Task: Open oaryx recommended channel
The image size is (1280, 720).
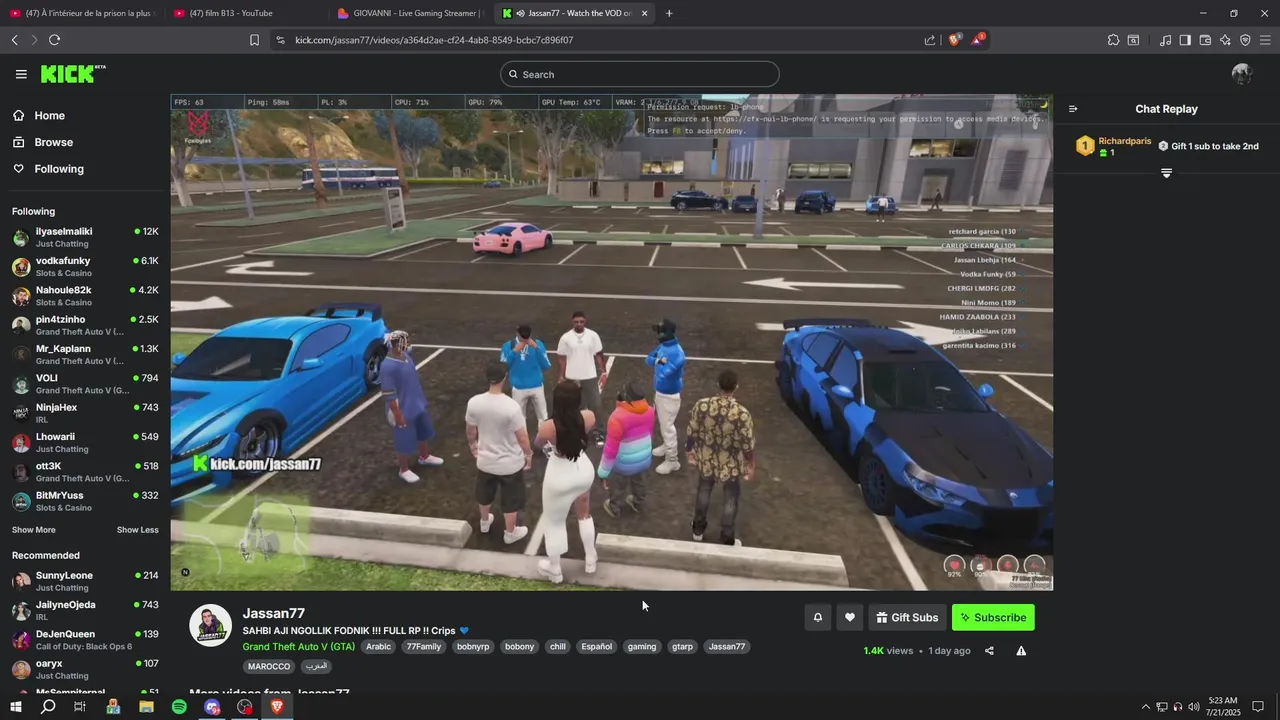Action: pyautogui.click(x=85, y=669)
